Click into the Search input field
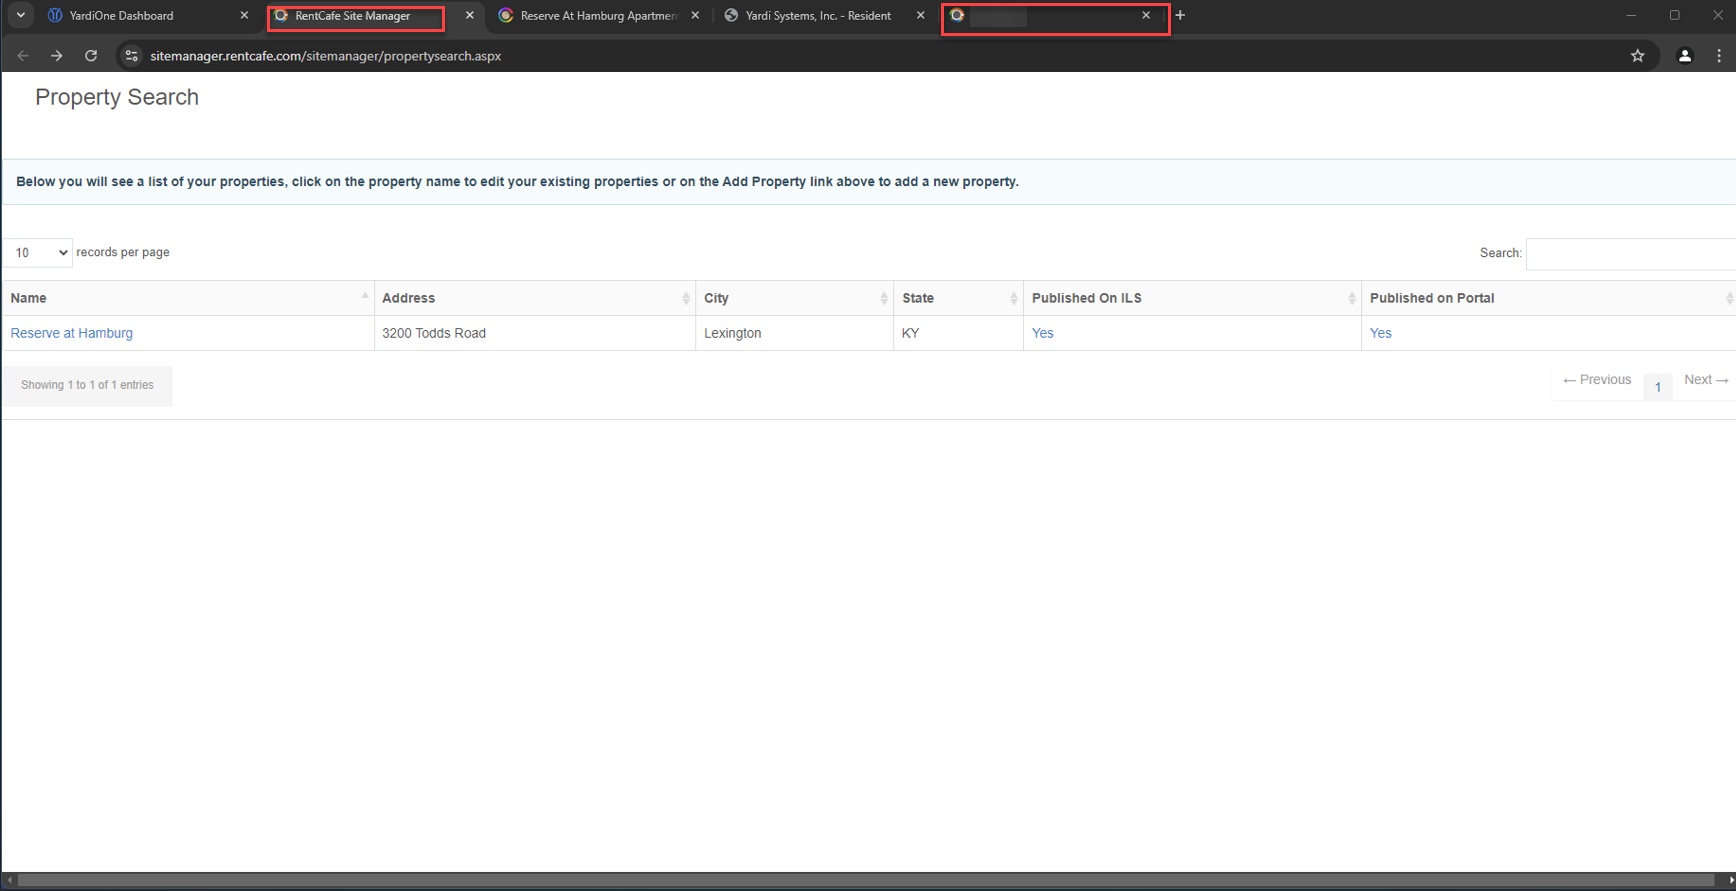The height and width of the screenshot is (891, 1736). click(1630, 254)
